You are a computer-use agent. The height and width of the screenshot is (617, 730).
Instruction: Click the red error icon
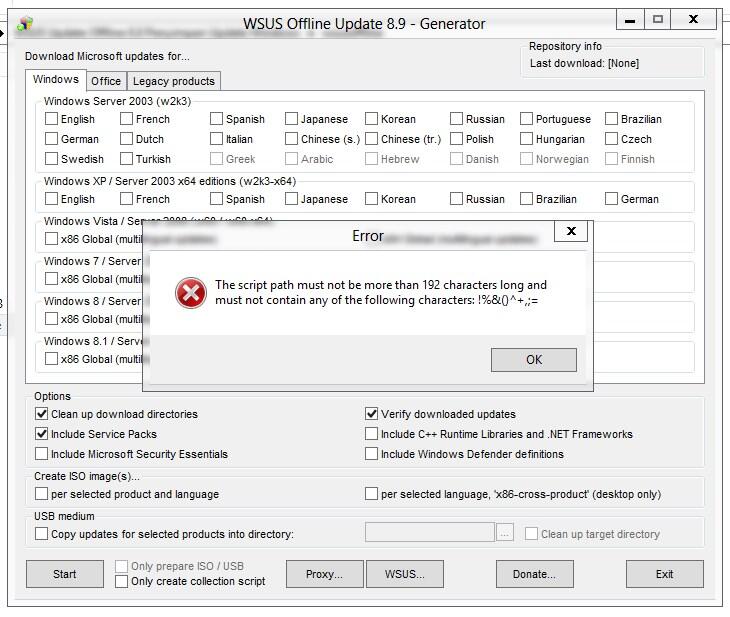pyautogui.click(x=190, y=293)
